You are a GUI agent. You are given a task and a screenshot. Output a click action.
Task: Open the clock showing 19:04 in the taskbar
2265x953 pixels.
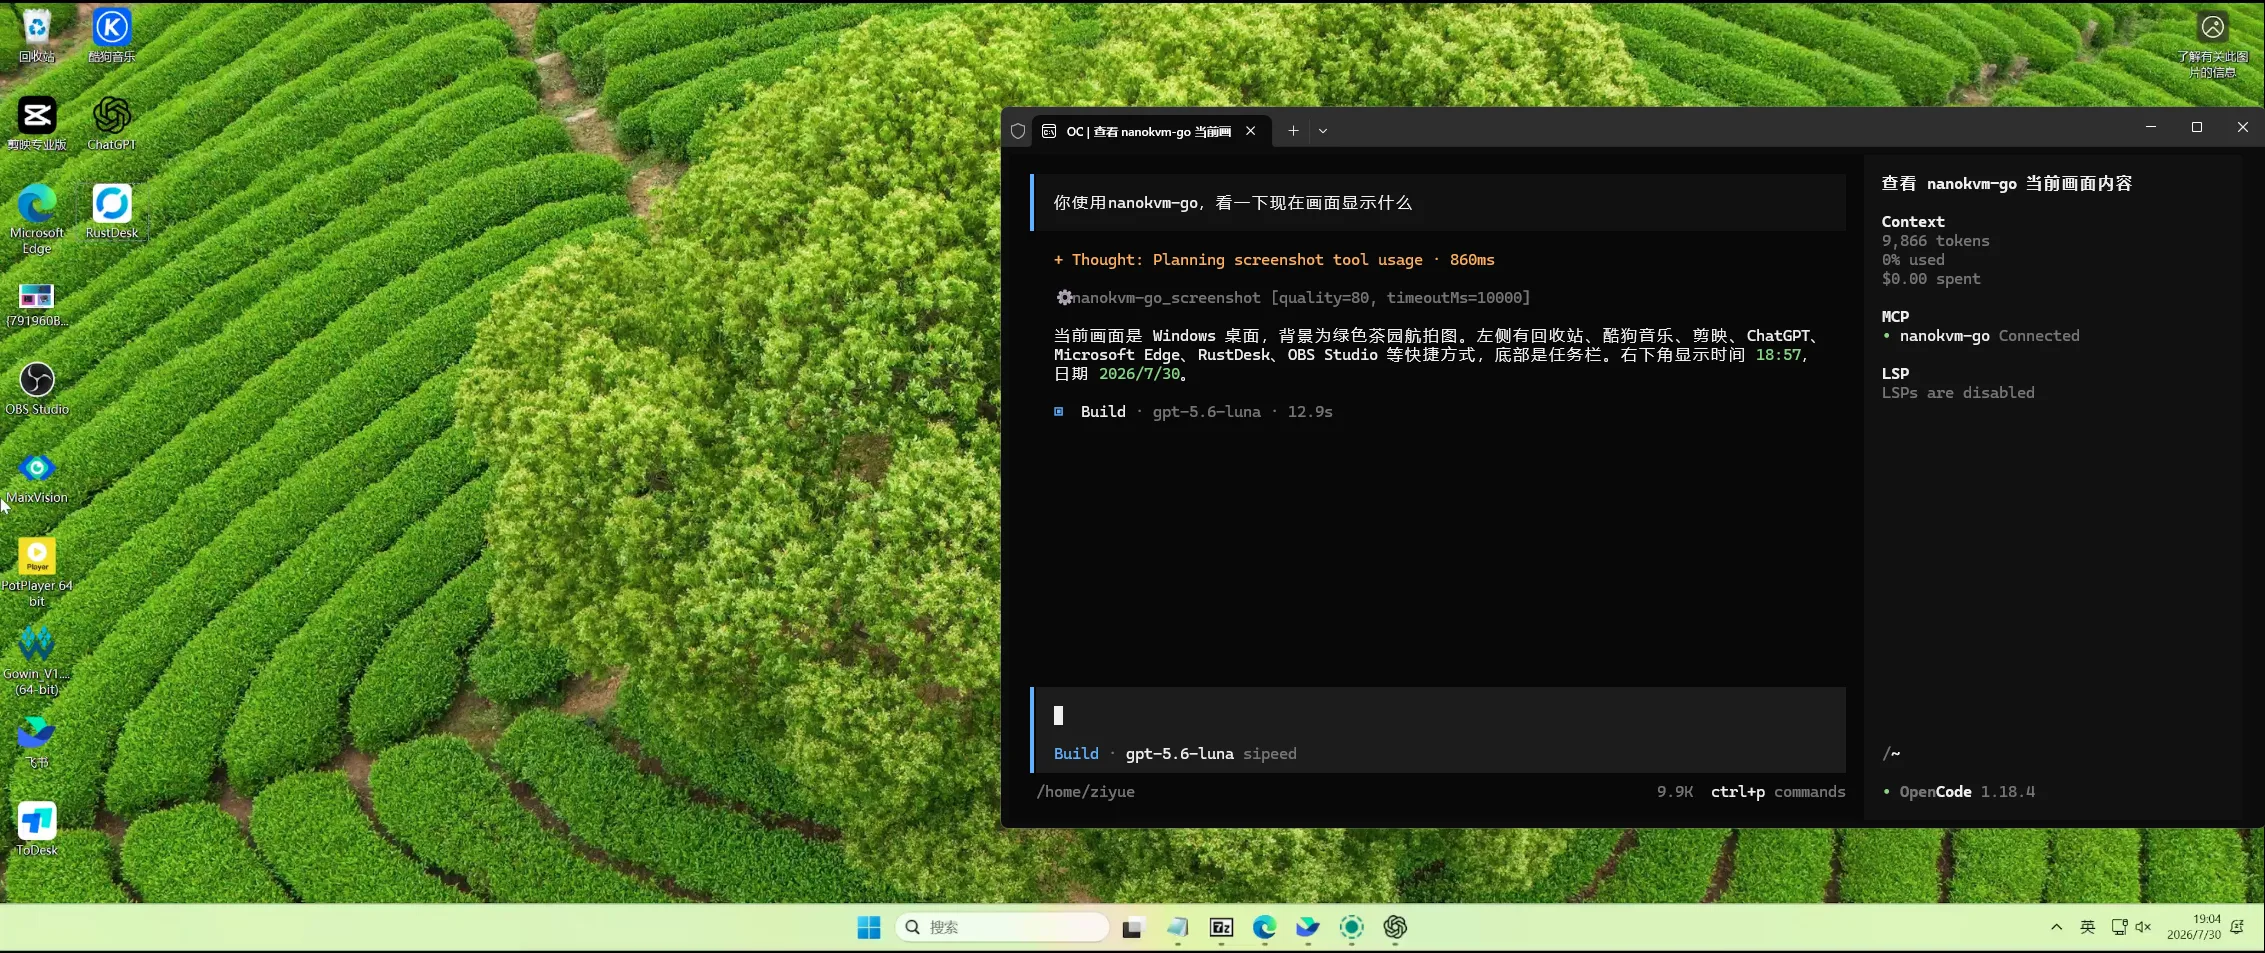(x=2193, y=927)
